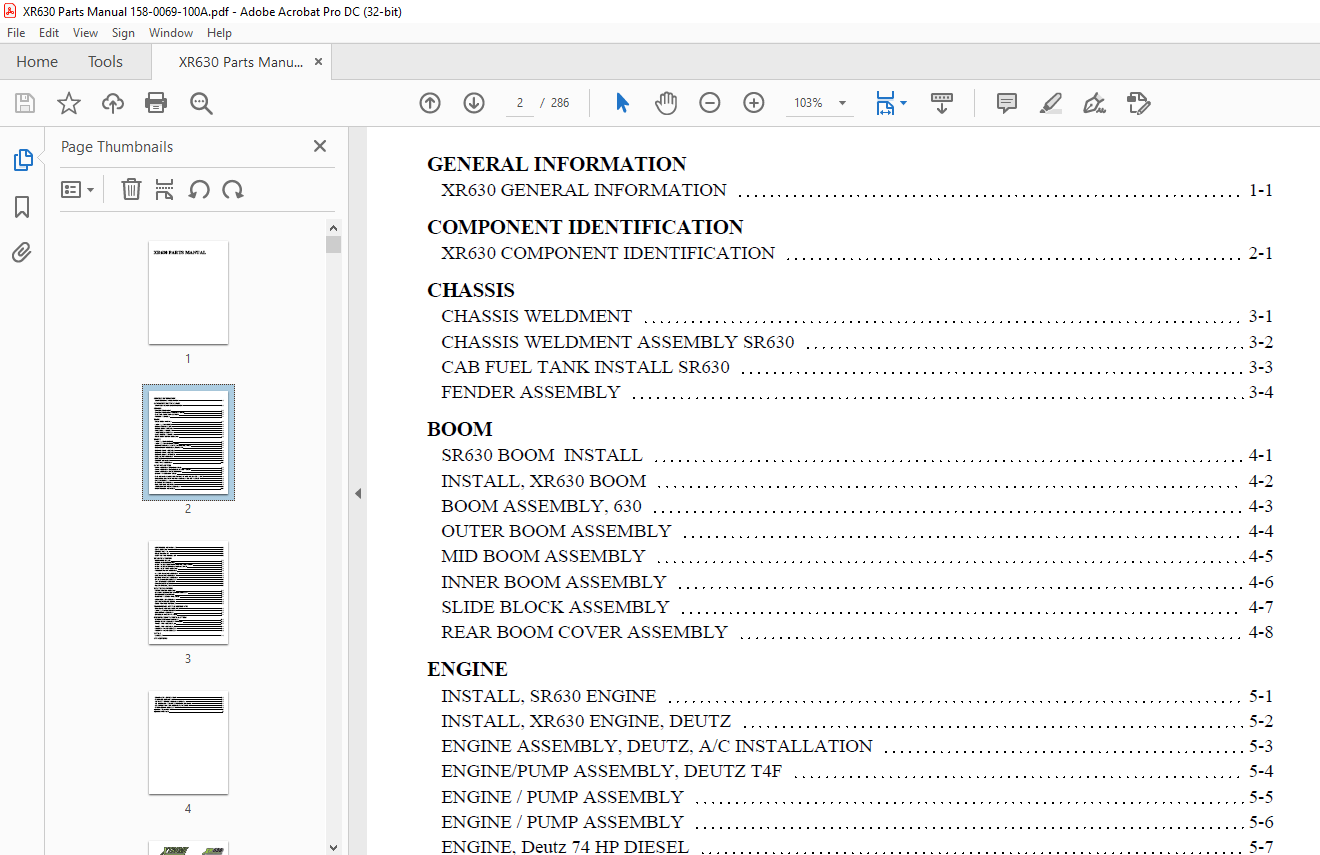
Task: Delete selected page with trash icon
Action: tap(131, 189)
